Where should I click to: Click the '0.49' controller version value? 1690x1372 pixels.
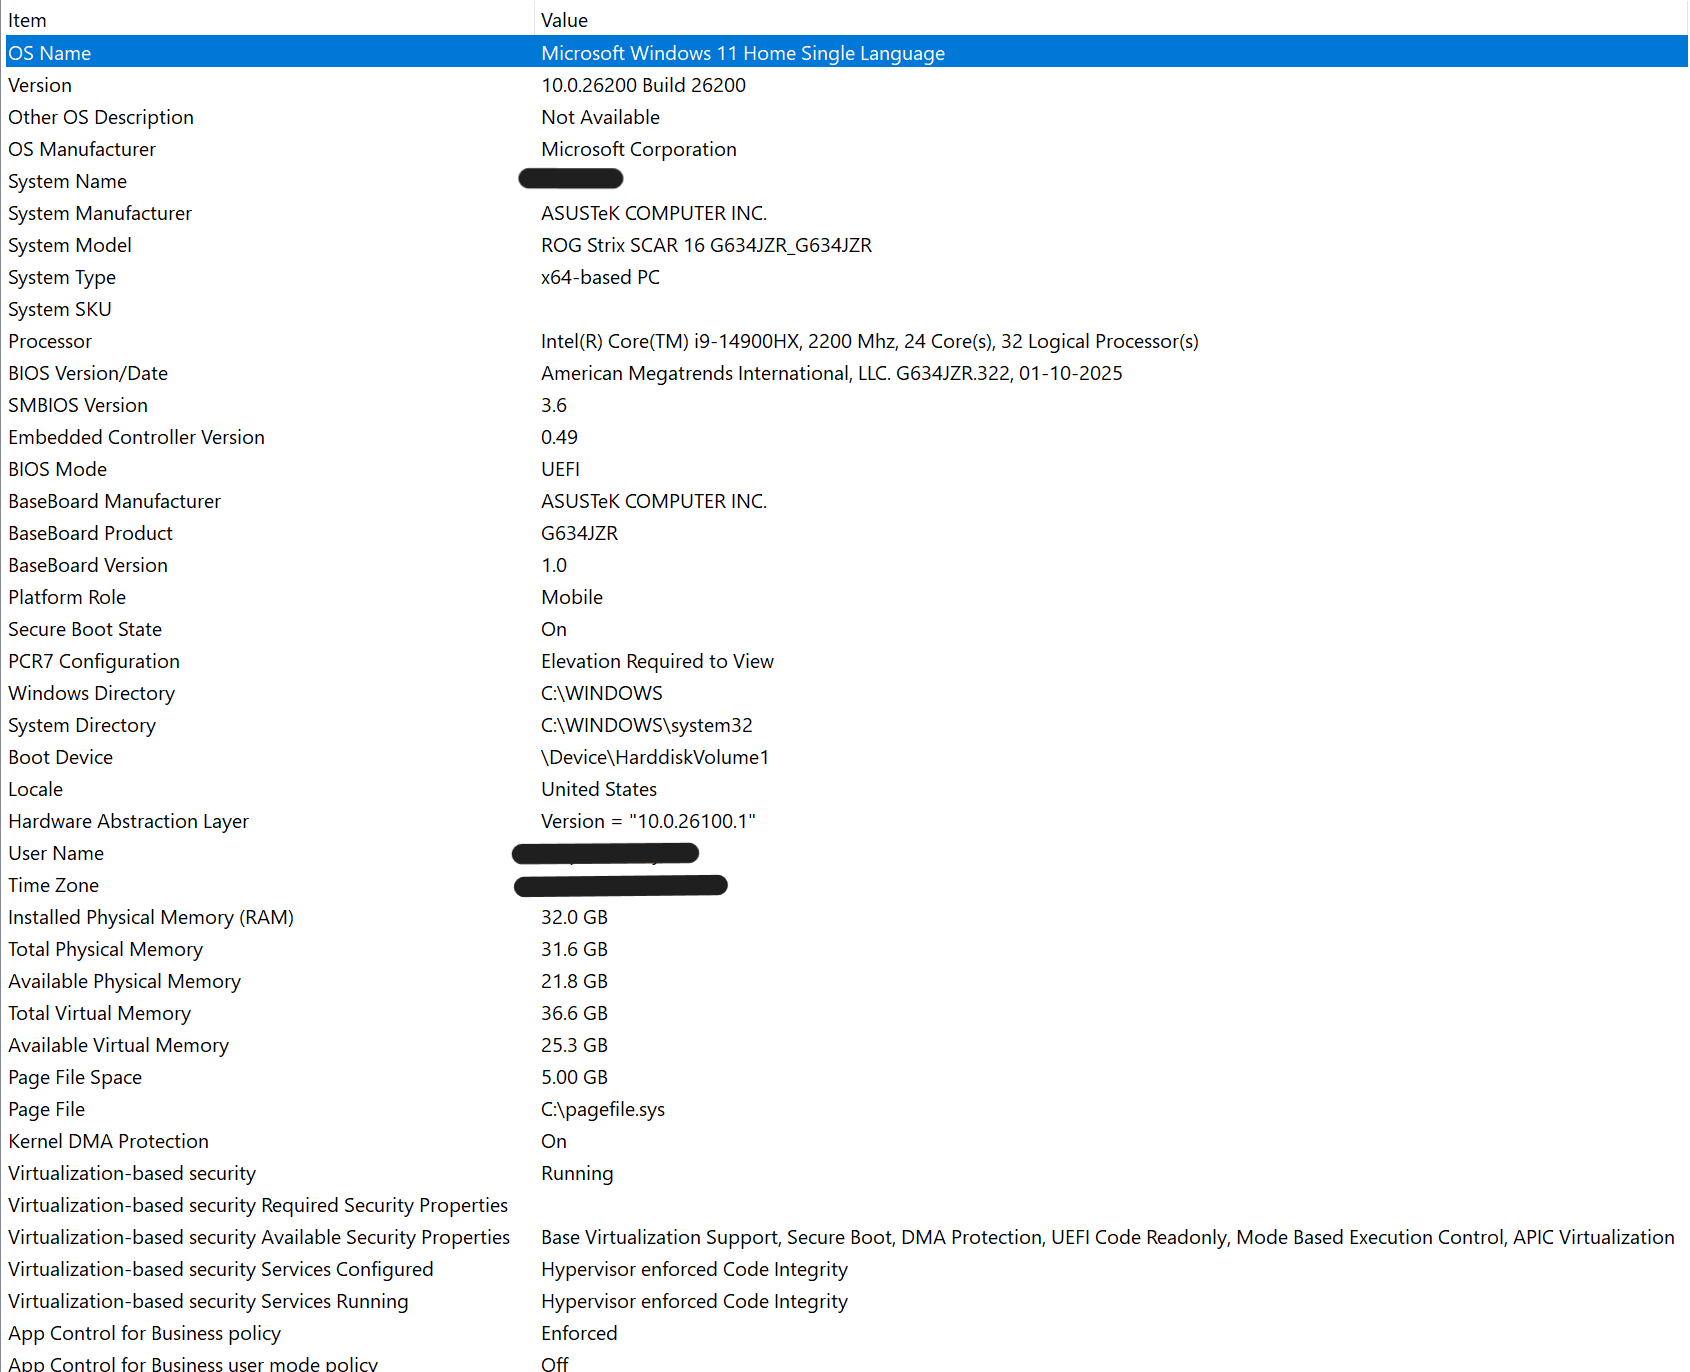(559, 437)
